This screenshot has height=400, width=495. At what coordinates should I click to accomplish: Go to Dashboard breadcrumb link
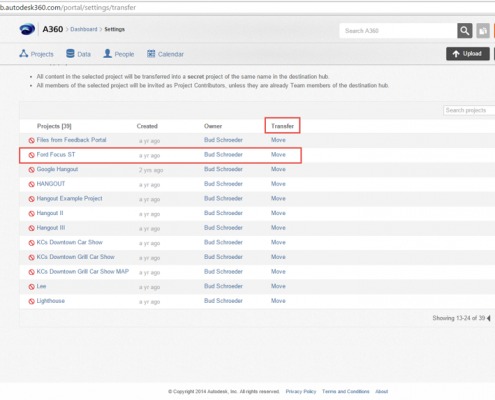84,29
